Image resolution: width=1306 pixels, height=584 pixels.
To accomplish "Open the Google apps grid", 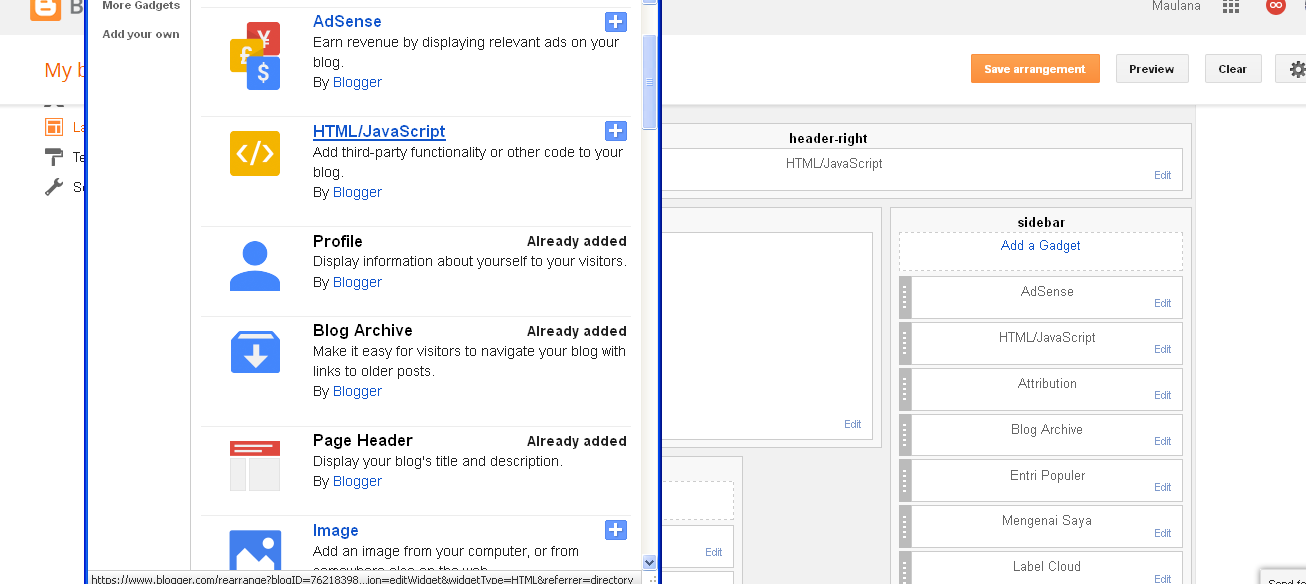I will (1231, 6).
